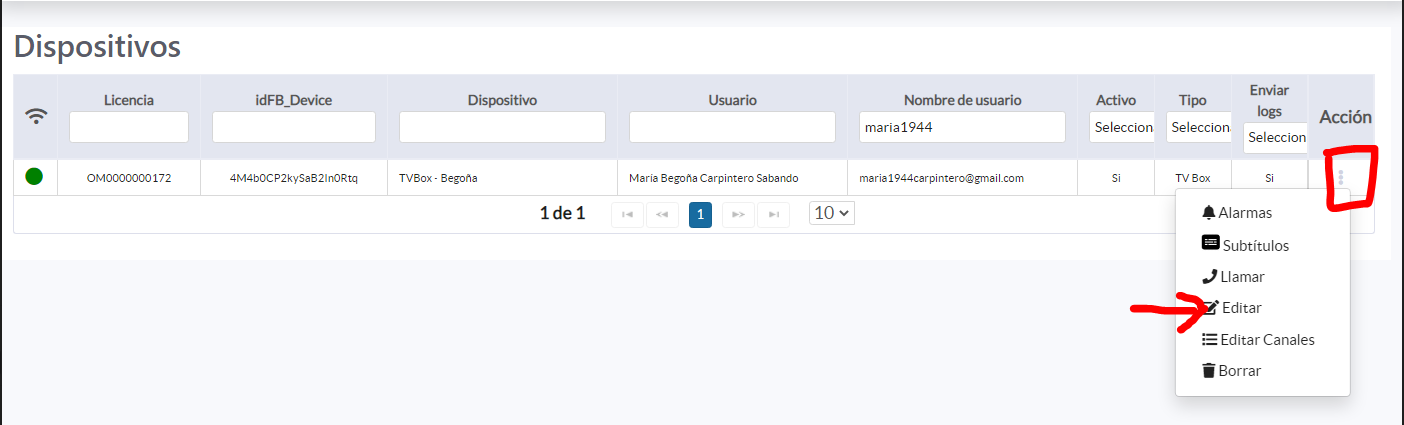Screen dimensions: 1404x425
Task: Click the trash icon beside Borrar
Action: [1208, 370]
